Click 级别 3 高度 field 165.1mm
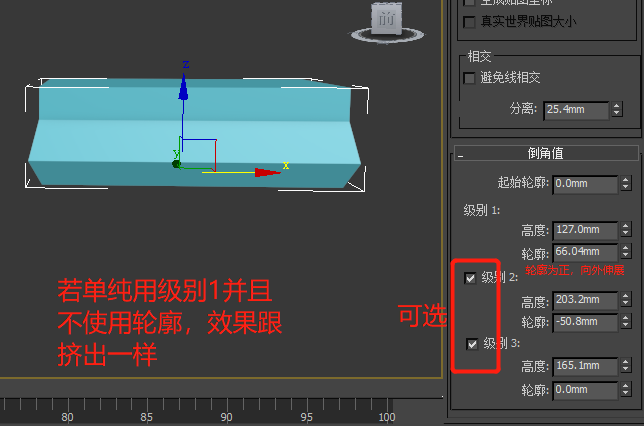644x426 pixels. point(585,366)
